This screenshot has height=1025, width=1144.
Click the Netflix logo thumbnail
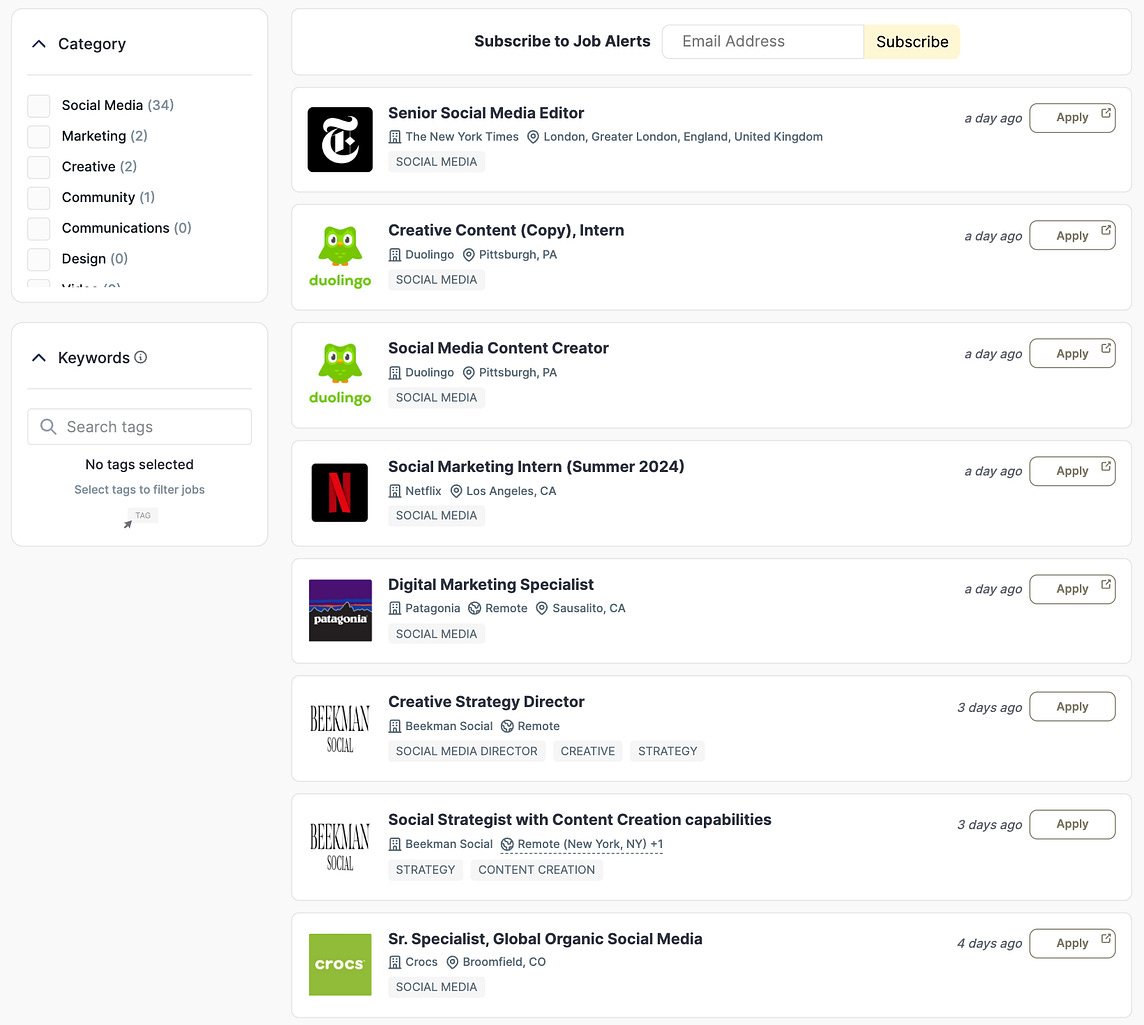click(x=340, y=492)
